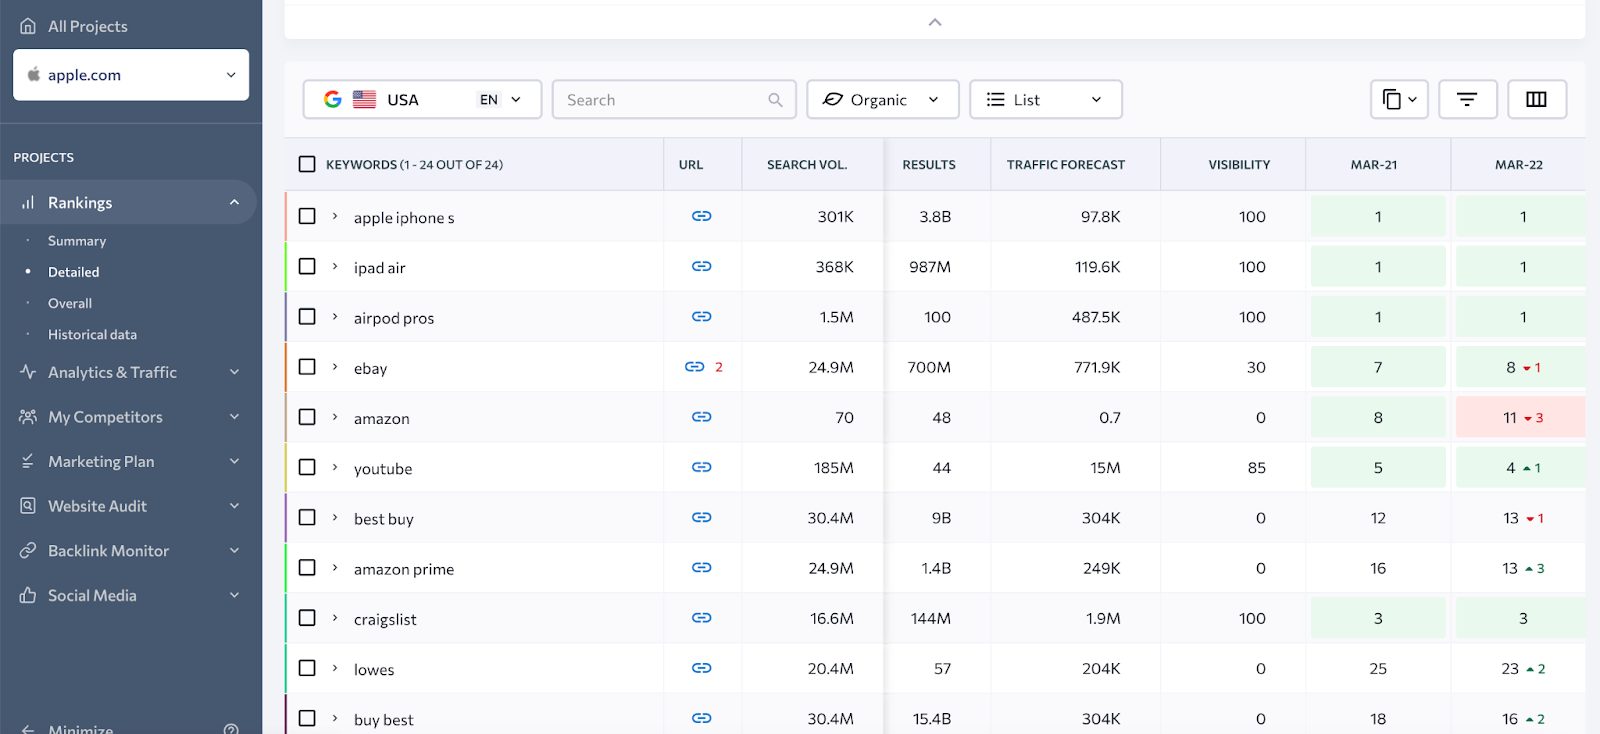Open the Organic results type dropdown

pos(883,99)
